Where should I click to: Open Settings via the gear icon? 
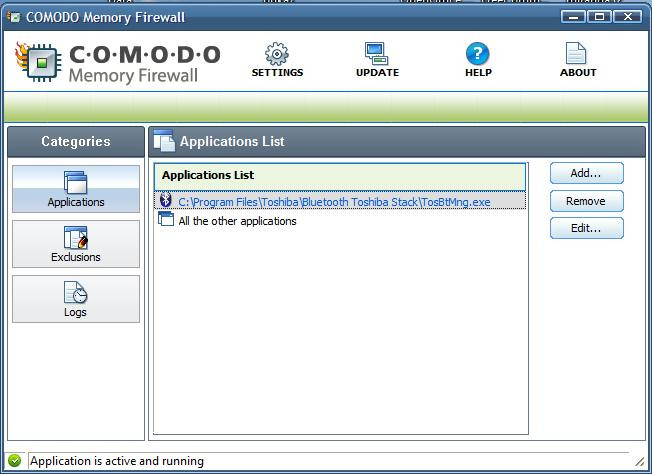pyautogui.click(x=277, y=54)
